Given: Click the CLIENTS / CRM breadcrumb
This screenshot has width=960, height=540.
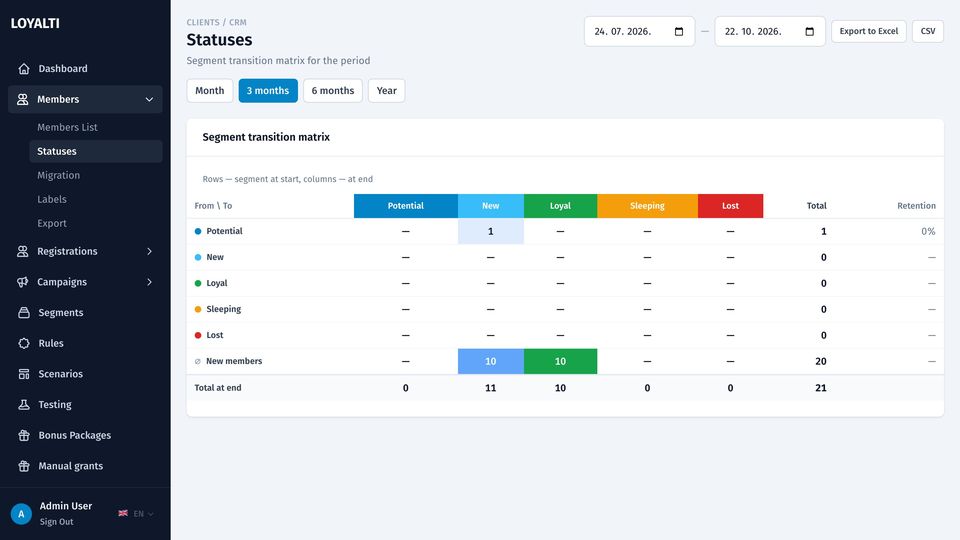Looking at the screenshot, I should pyautogui.click(x=217, y=22).
